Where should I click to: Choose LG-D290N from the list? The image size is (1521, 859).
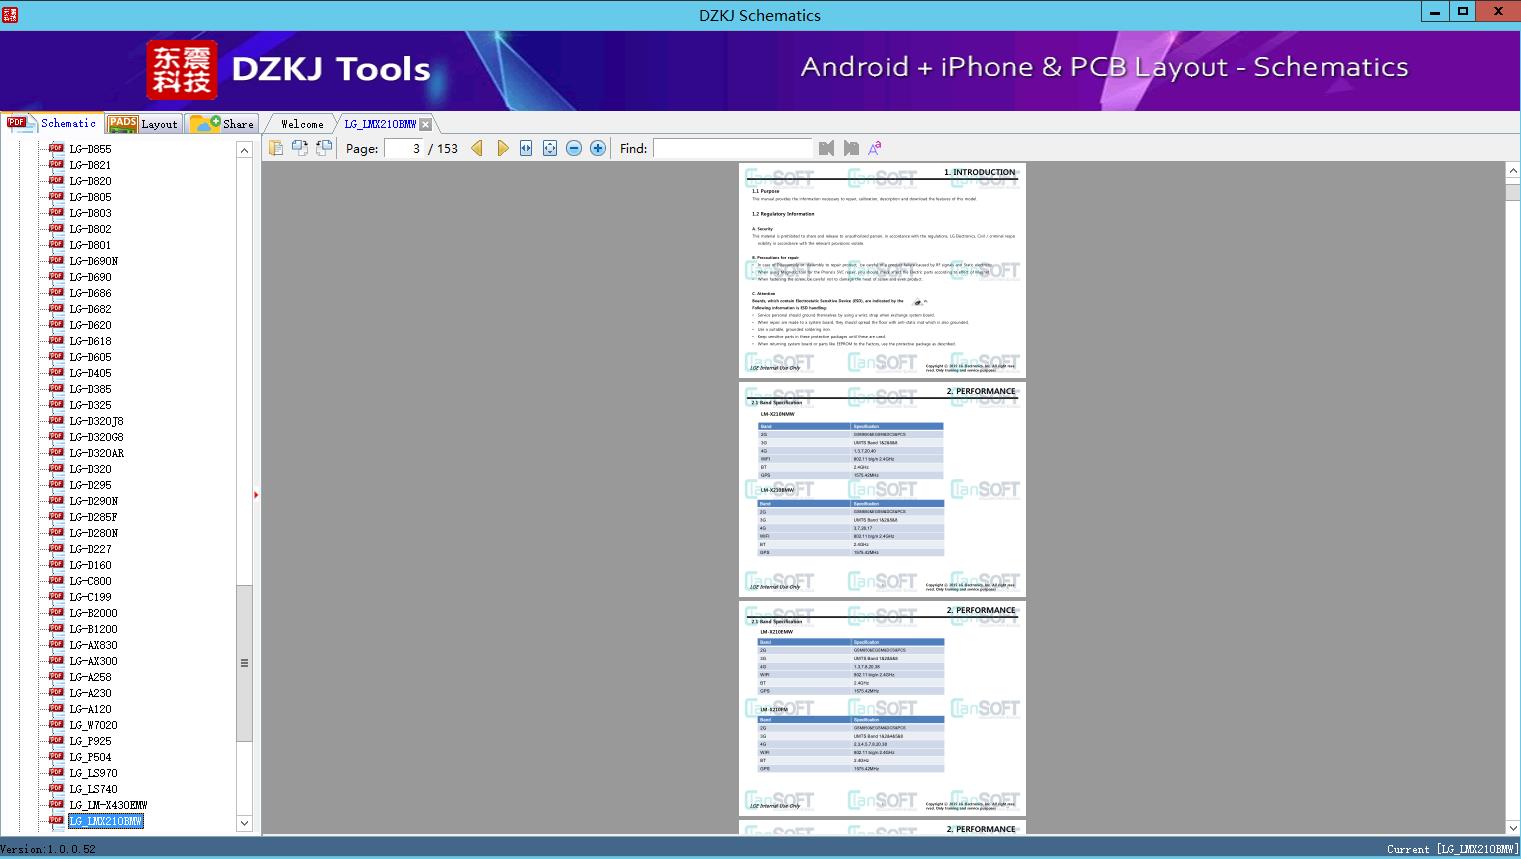93,501
